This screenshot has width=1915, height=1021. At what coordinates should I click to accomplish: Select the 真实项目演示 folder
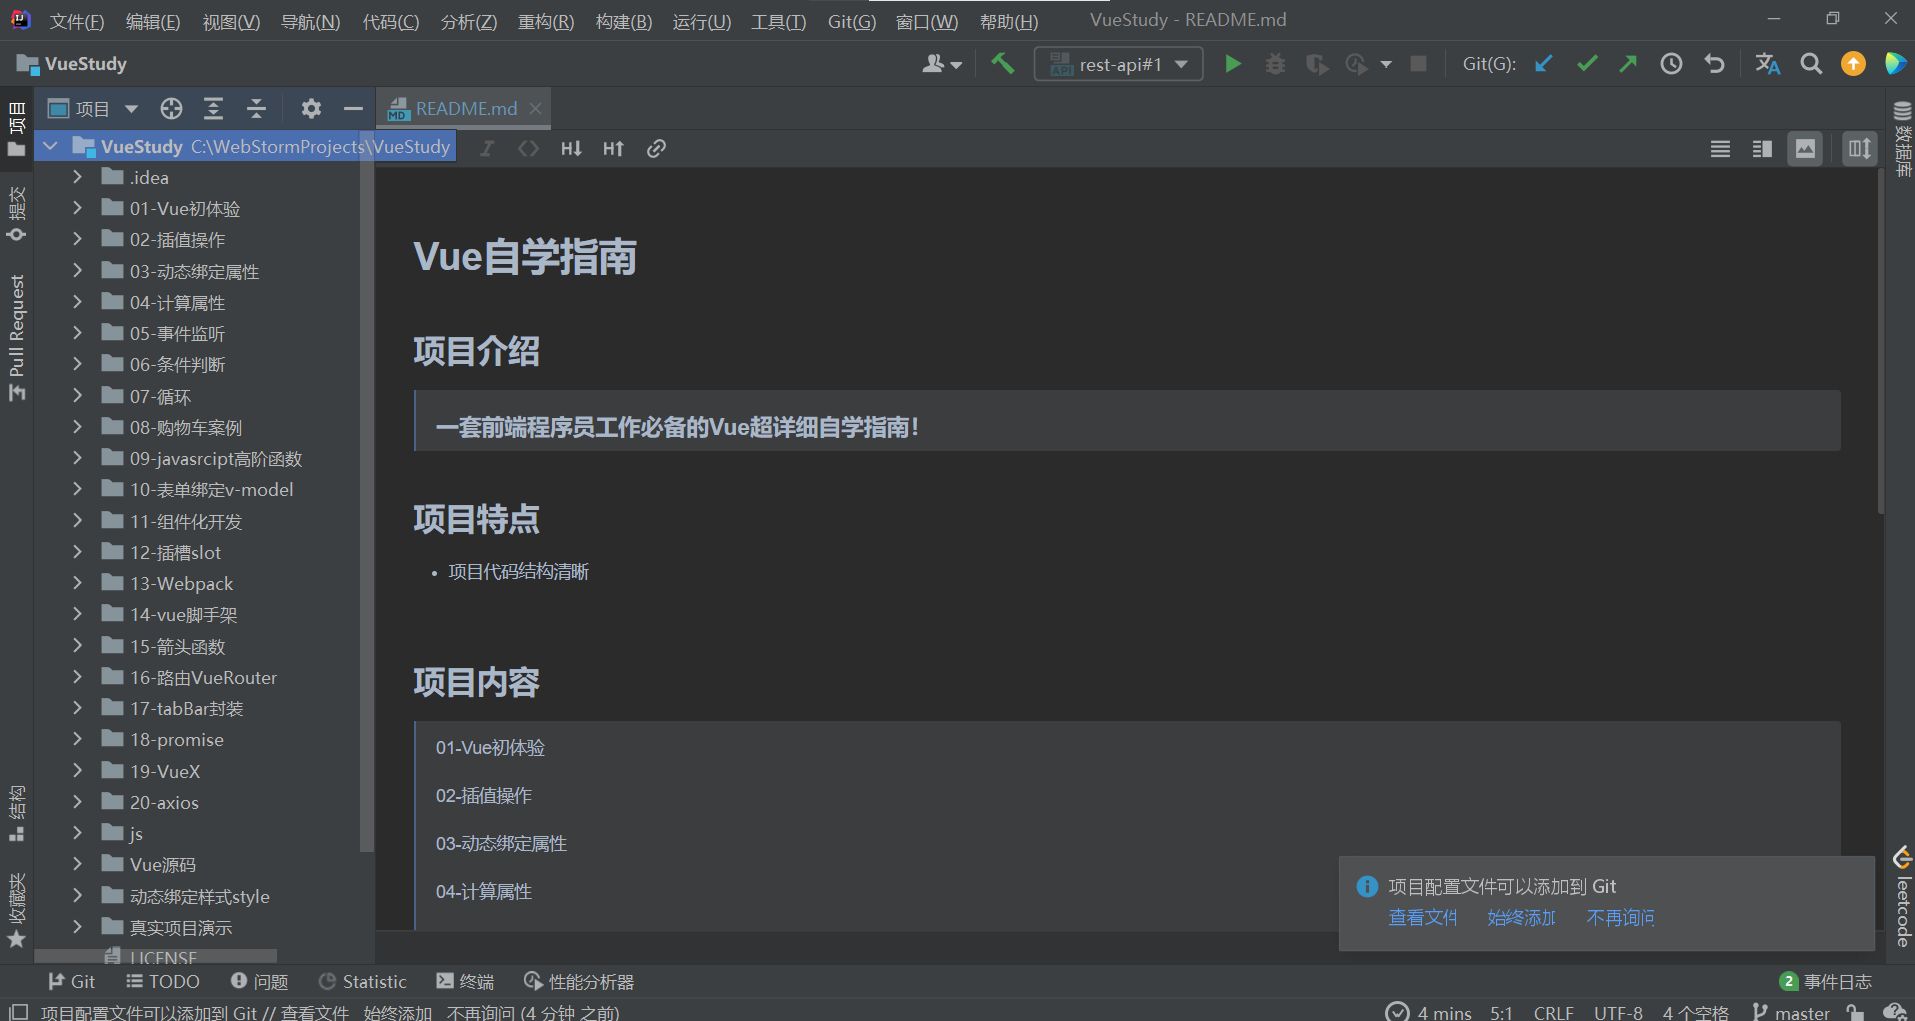click(x=181, y=927)
